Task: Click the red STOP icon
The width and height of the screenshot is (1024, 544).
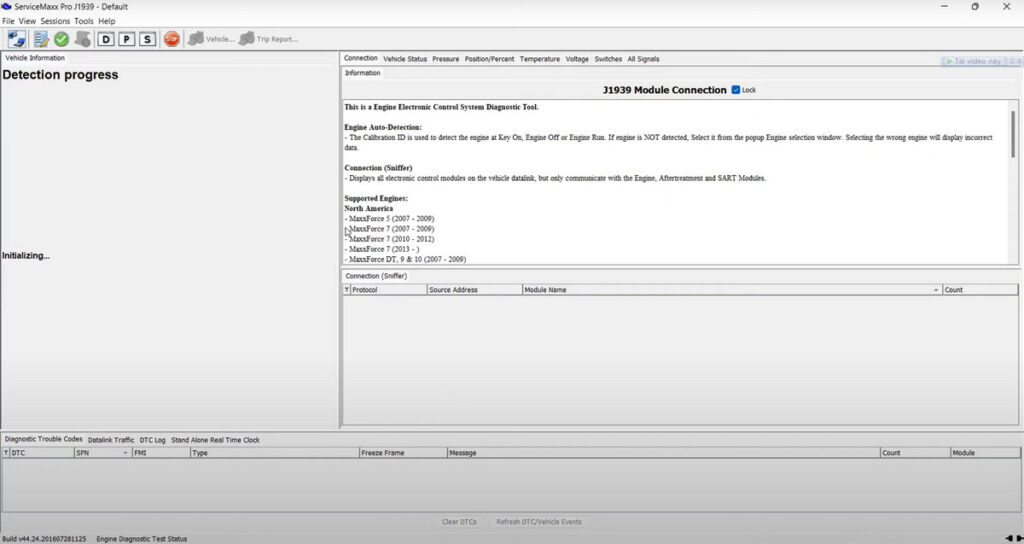Action: (x=171, y=39)
